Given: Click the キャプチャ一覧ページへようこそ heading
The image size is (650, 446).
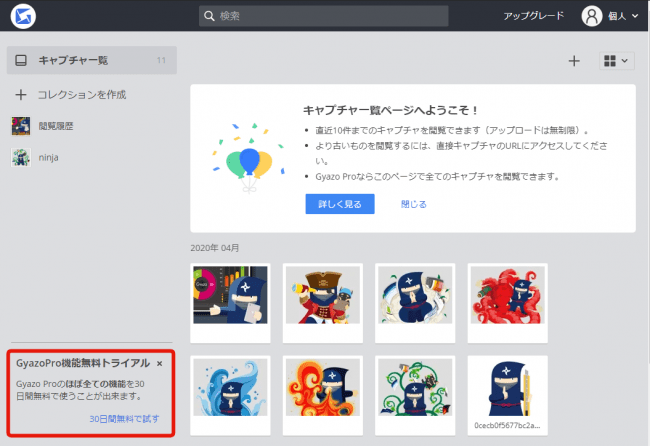Looking at the screenshot, I should tap(390, 110).
